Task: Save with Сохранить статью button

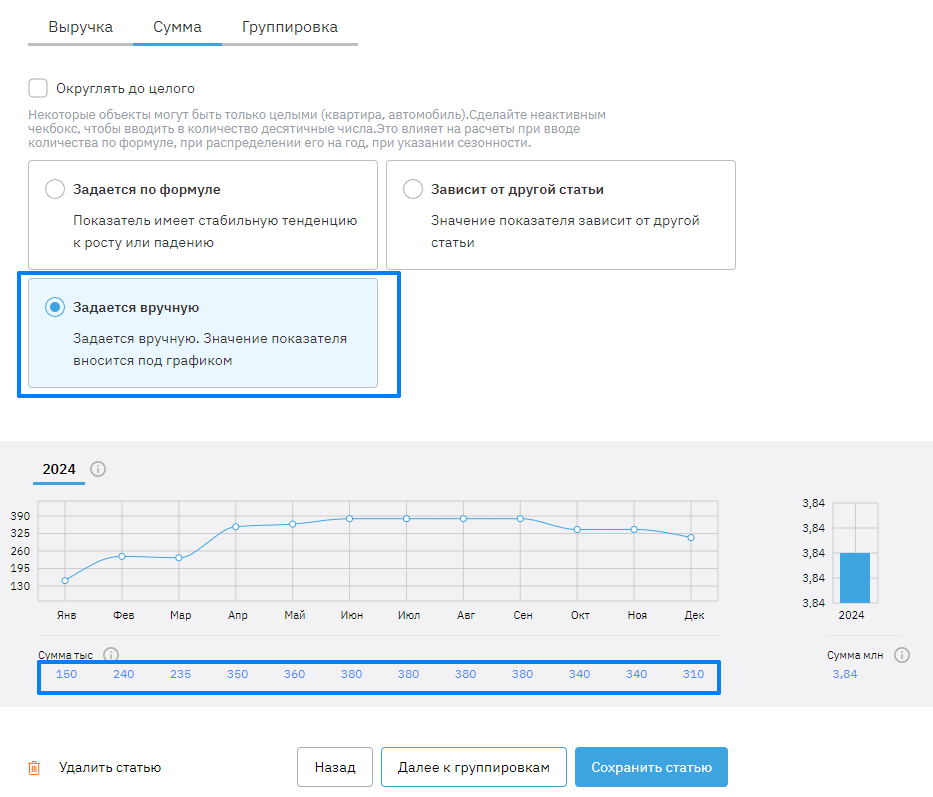Action: click(x=651, y=768)
